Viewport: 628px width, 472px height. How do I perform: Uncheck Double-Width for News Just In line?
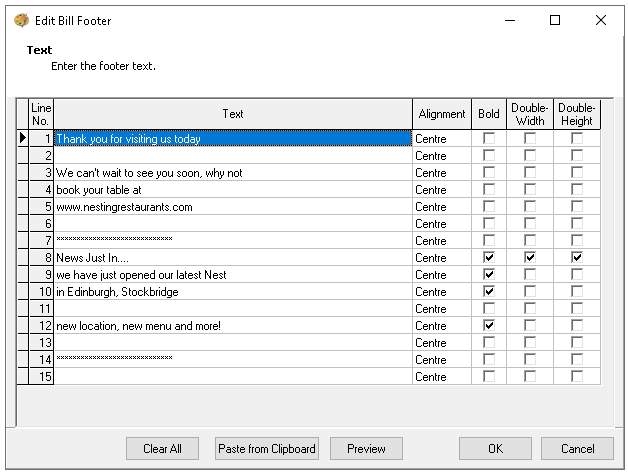pyautogui.click(x=529, y=258)
